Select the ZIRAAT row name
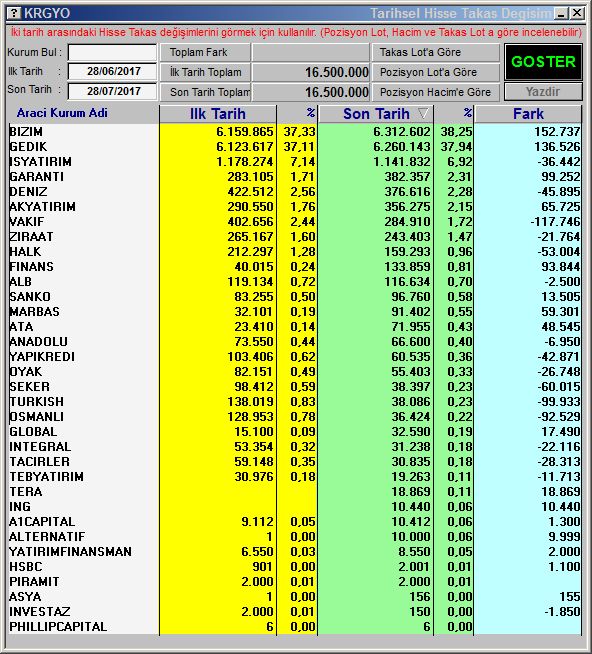 (x=31, y=237)
